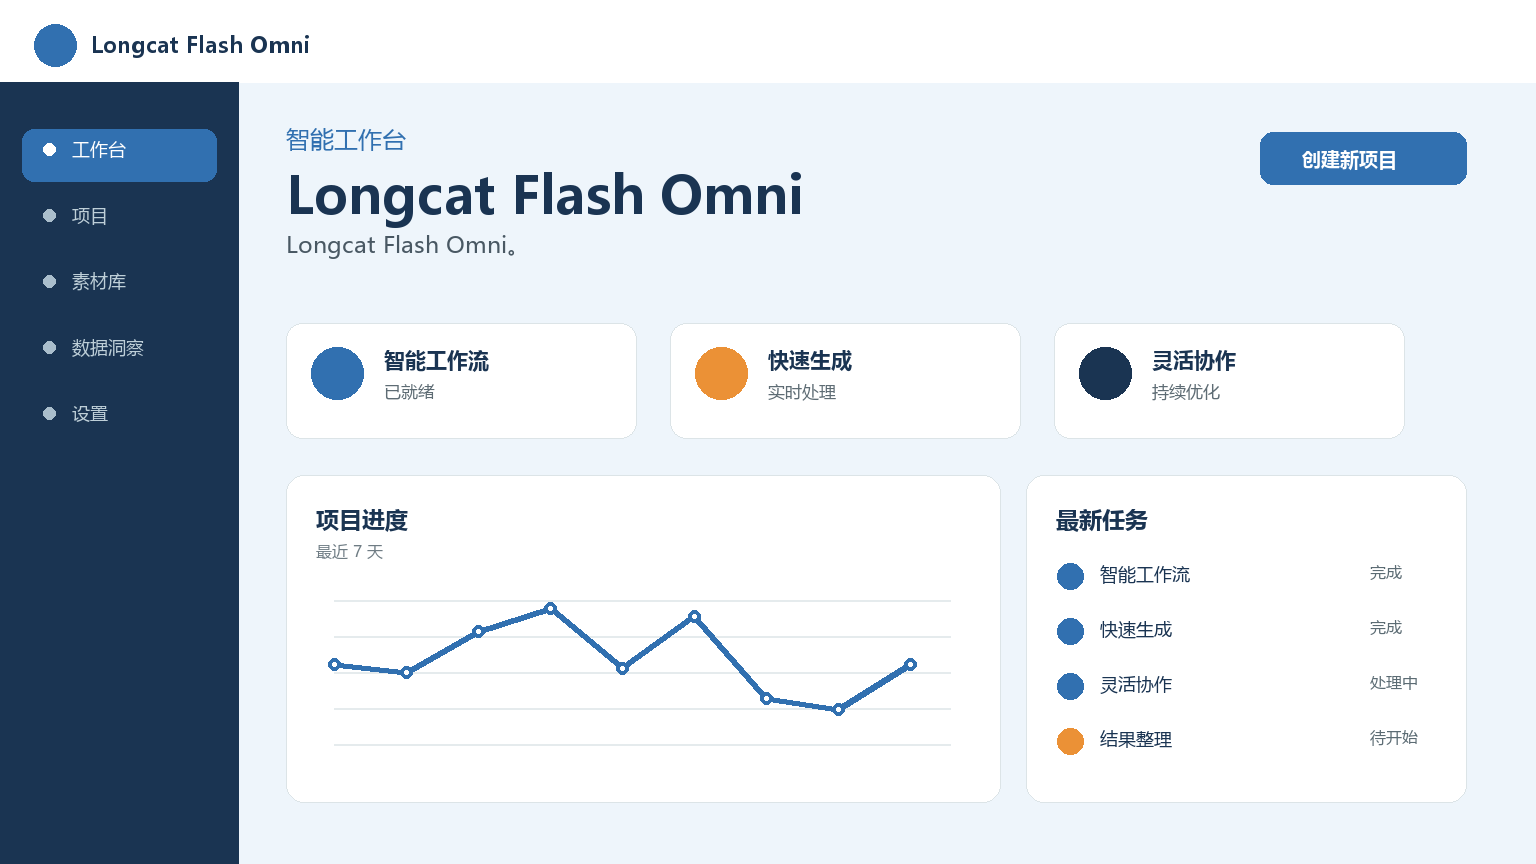Create a new project with 创建新项目

click(1363, 159)
